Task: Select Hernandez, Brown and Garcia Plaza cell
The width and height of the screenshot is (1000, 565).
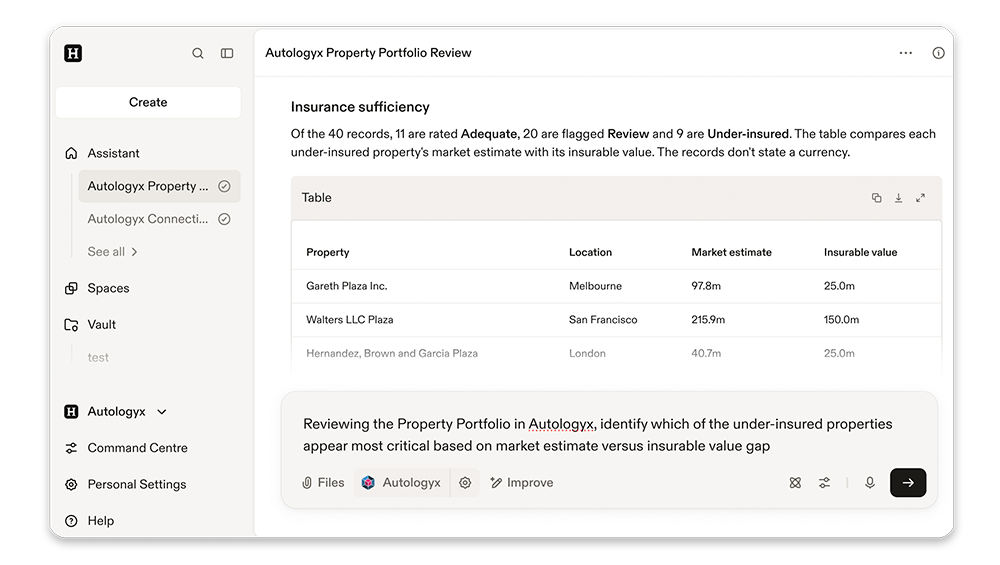Action: pos(392,353)
